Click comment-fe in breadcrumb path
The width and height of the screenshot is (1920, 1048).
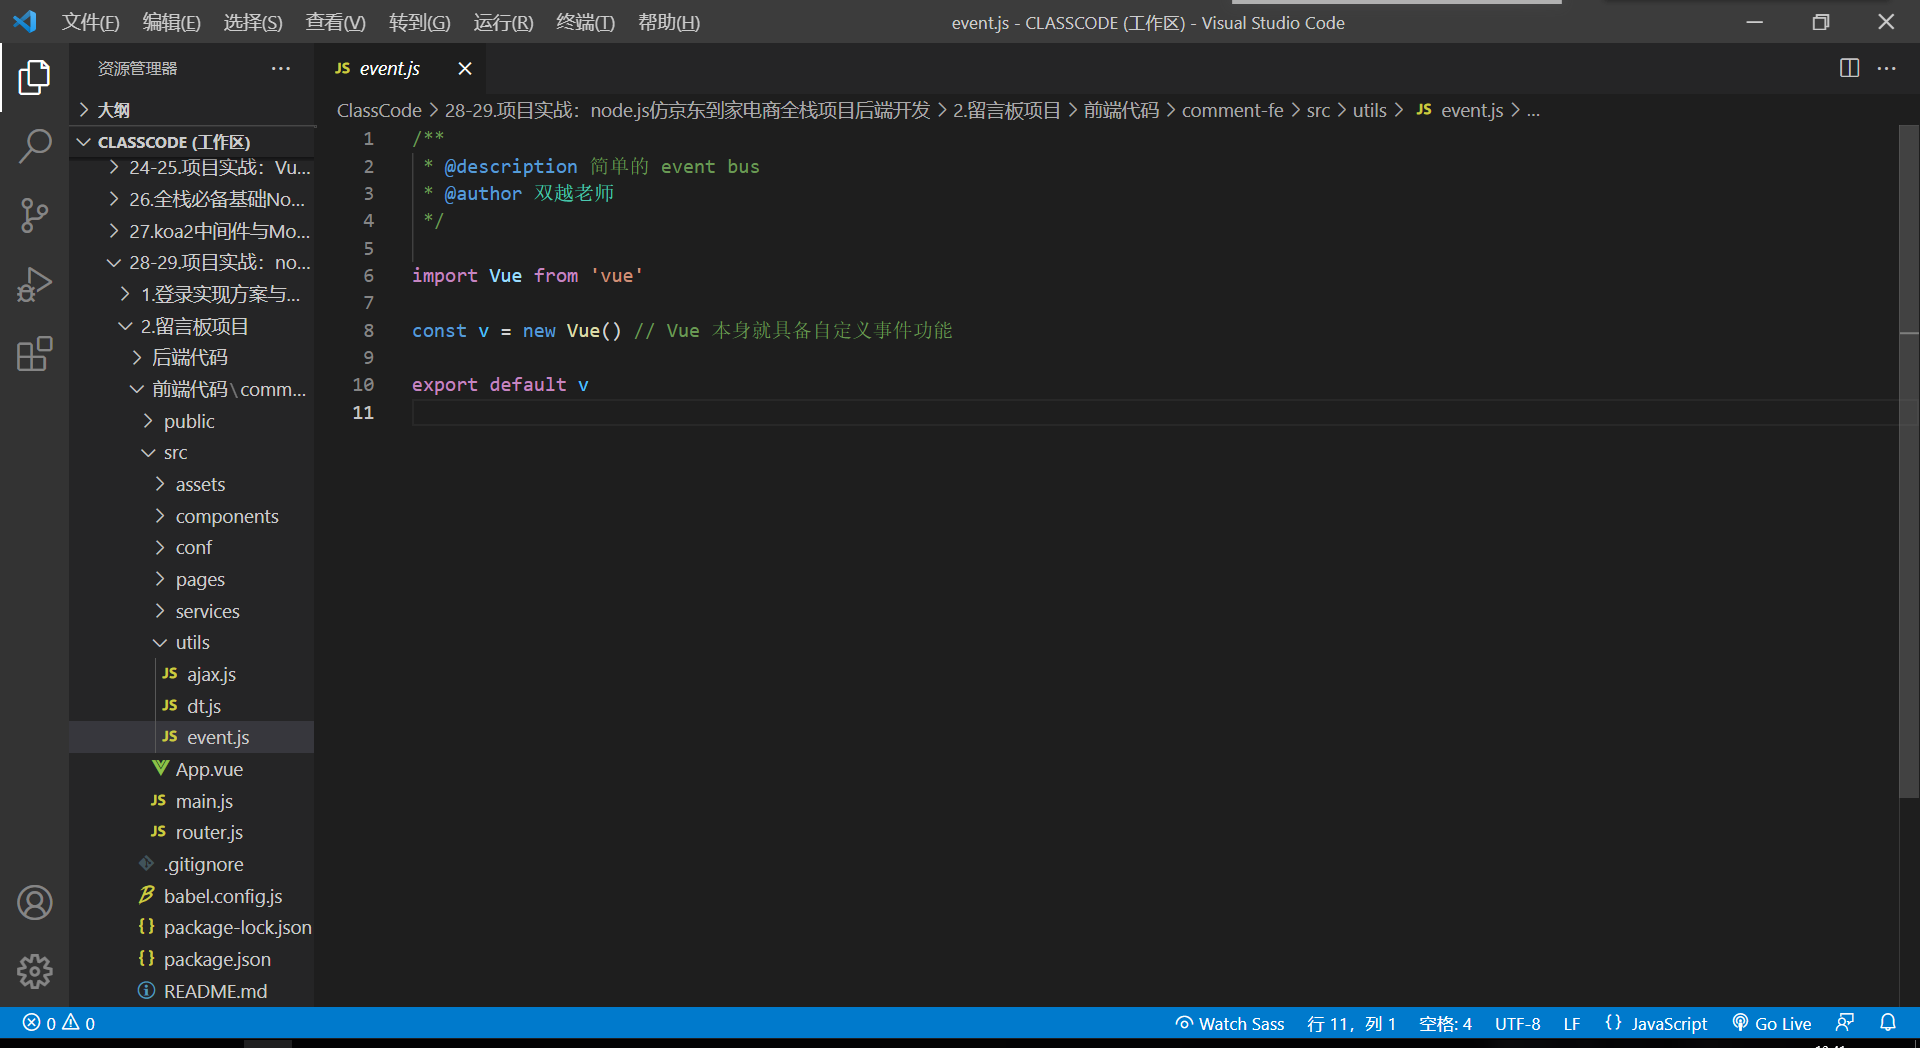pos(1232,110)
